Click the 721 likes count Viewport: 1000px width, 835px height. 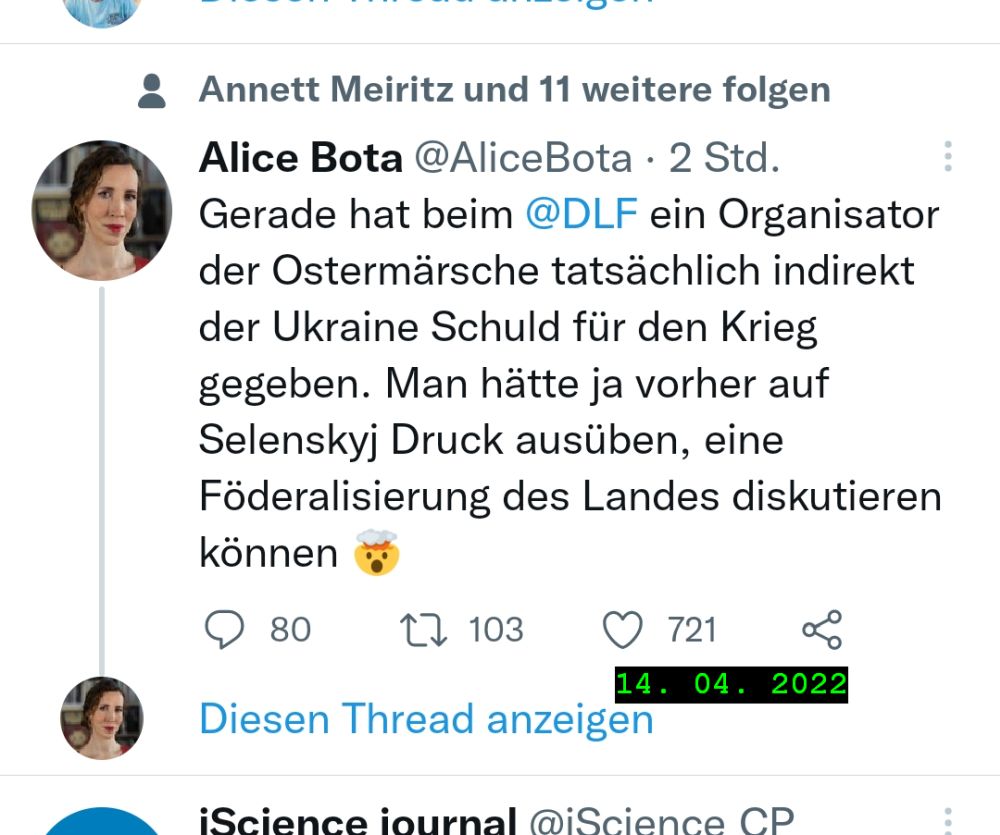click(x=692, y=630)
